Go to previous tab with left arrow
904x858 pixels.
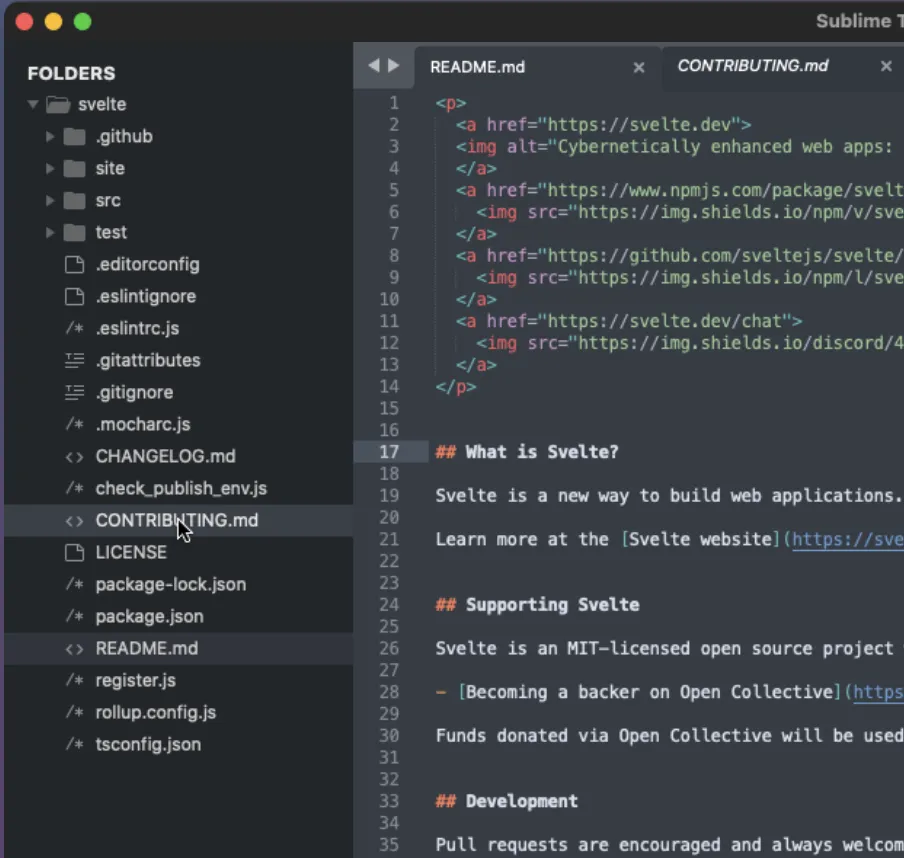tap(374, 66)
